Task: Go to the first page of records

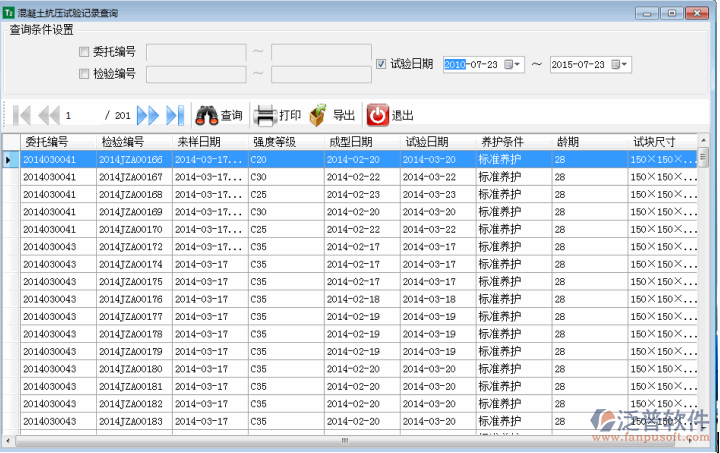Action: click(22, 115)
